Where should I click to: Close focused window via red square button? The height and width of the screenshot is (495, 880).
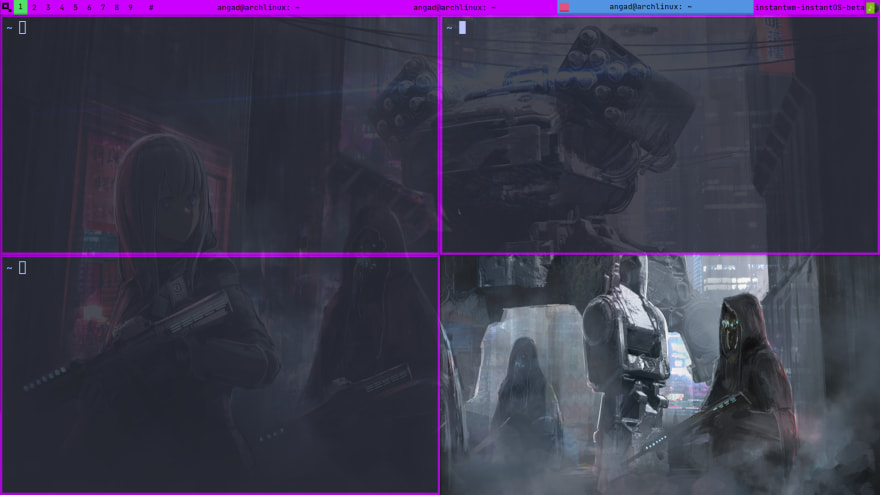(x=565, y=7)
